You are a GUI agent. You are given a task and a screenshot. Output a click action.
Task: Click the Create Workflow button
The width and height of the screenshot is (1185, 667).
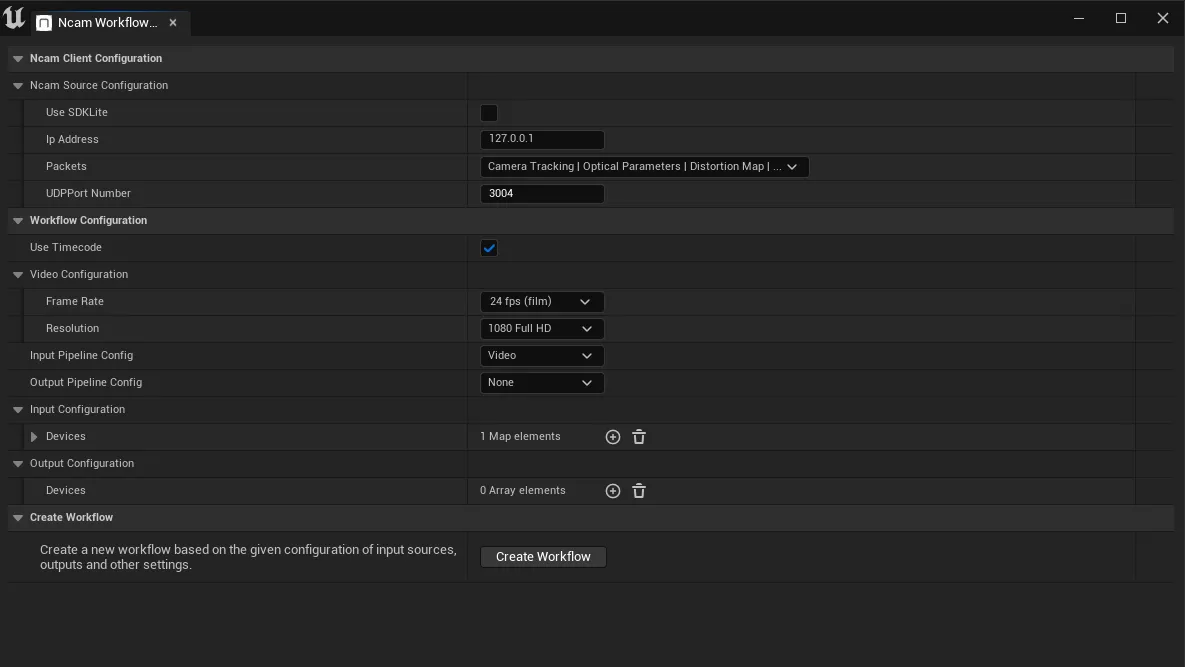click(543, 557)
